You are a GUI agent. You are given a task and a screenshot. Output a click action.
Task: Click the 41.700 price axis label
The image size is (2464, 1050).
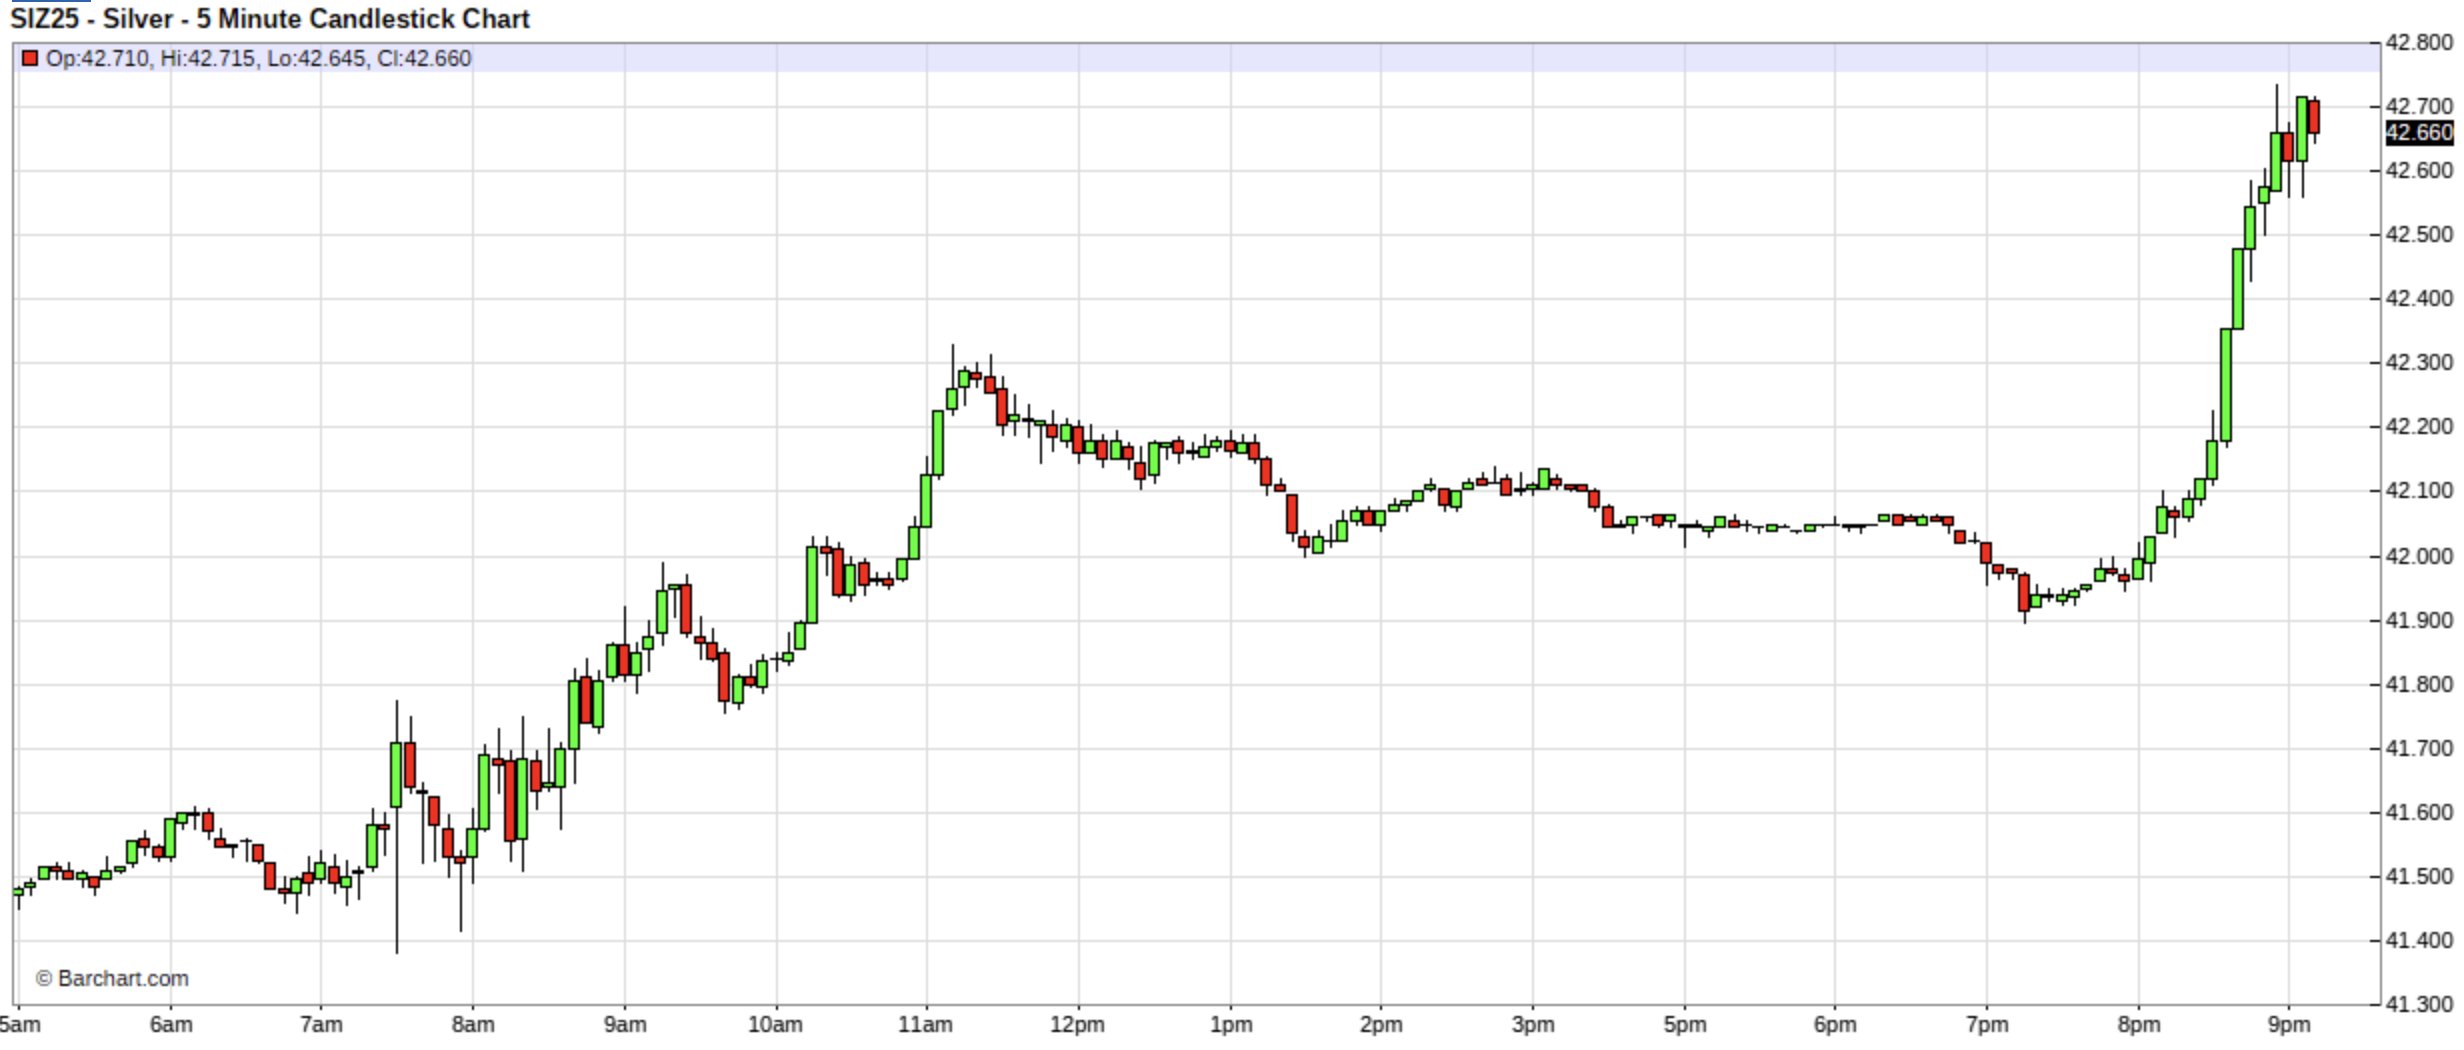click(2419, 748)
